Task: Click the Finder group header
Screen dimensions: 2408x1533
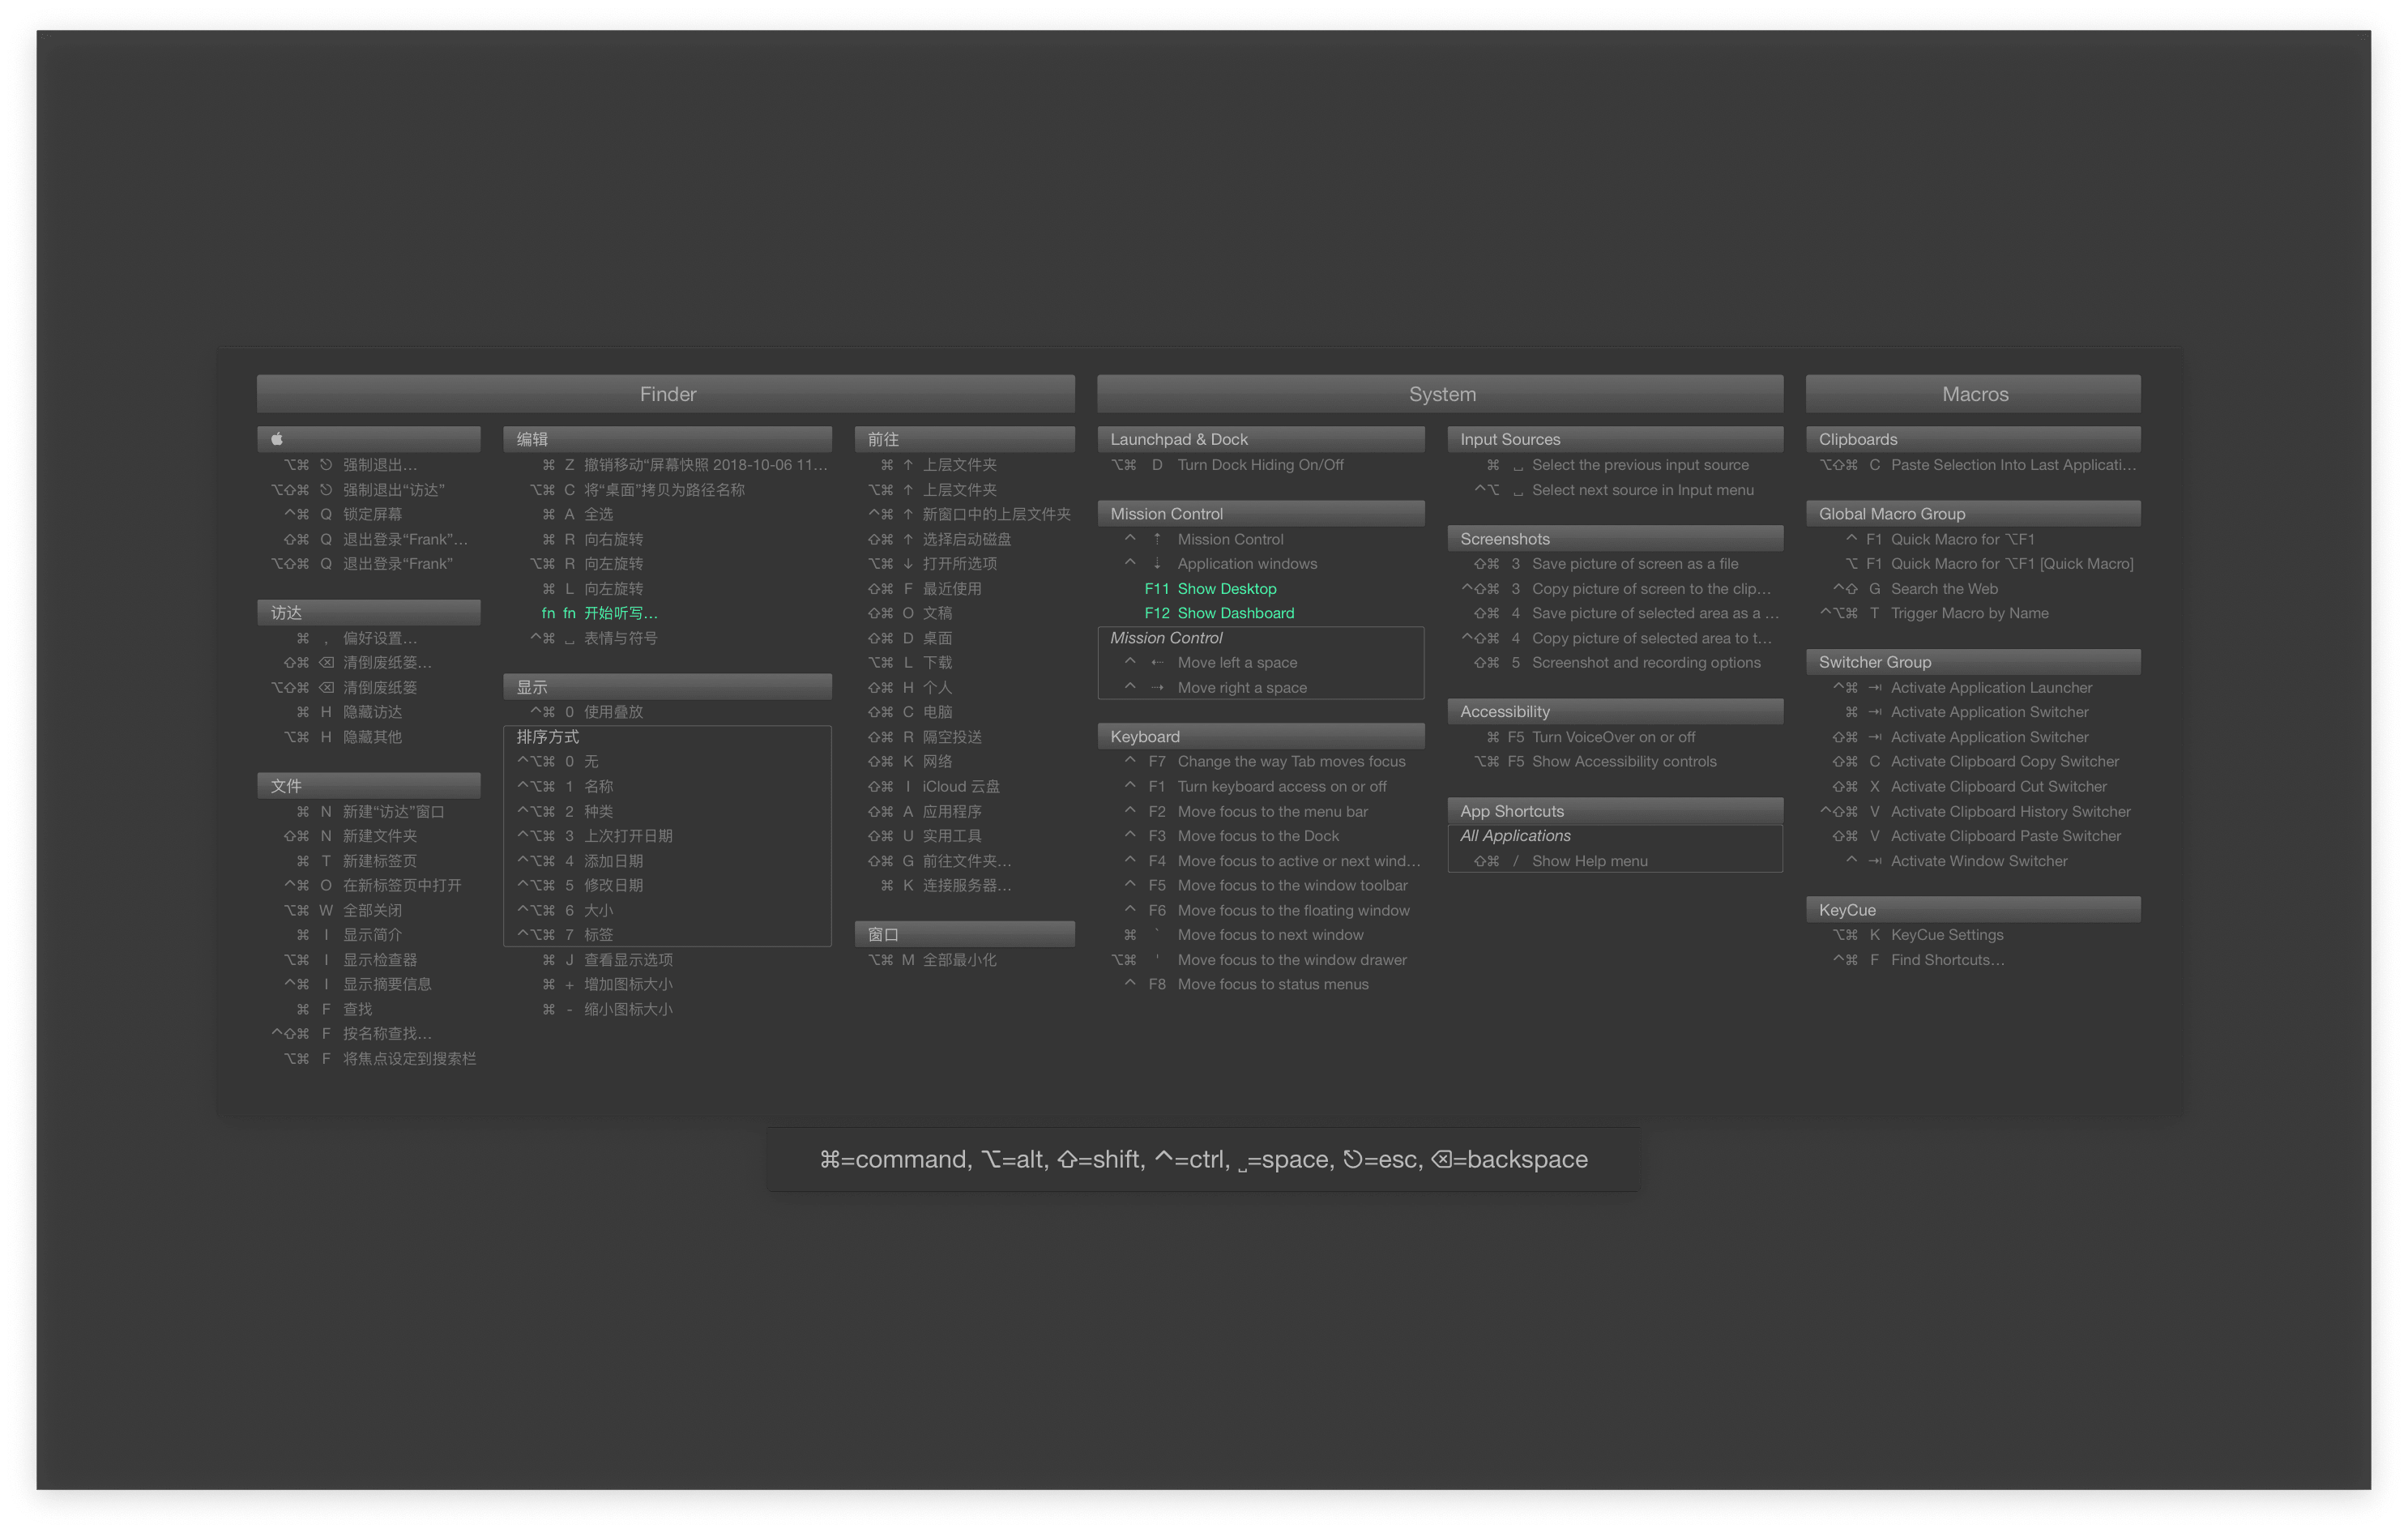Action: point(666,394)
